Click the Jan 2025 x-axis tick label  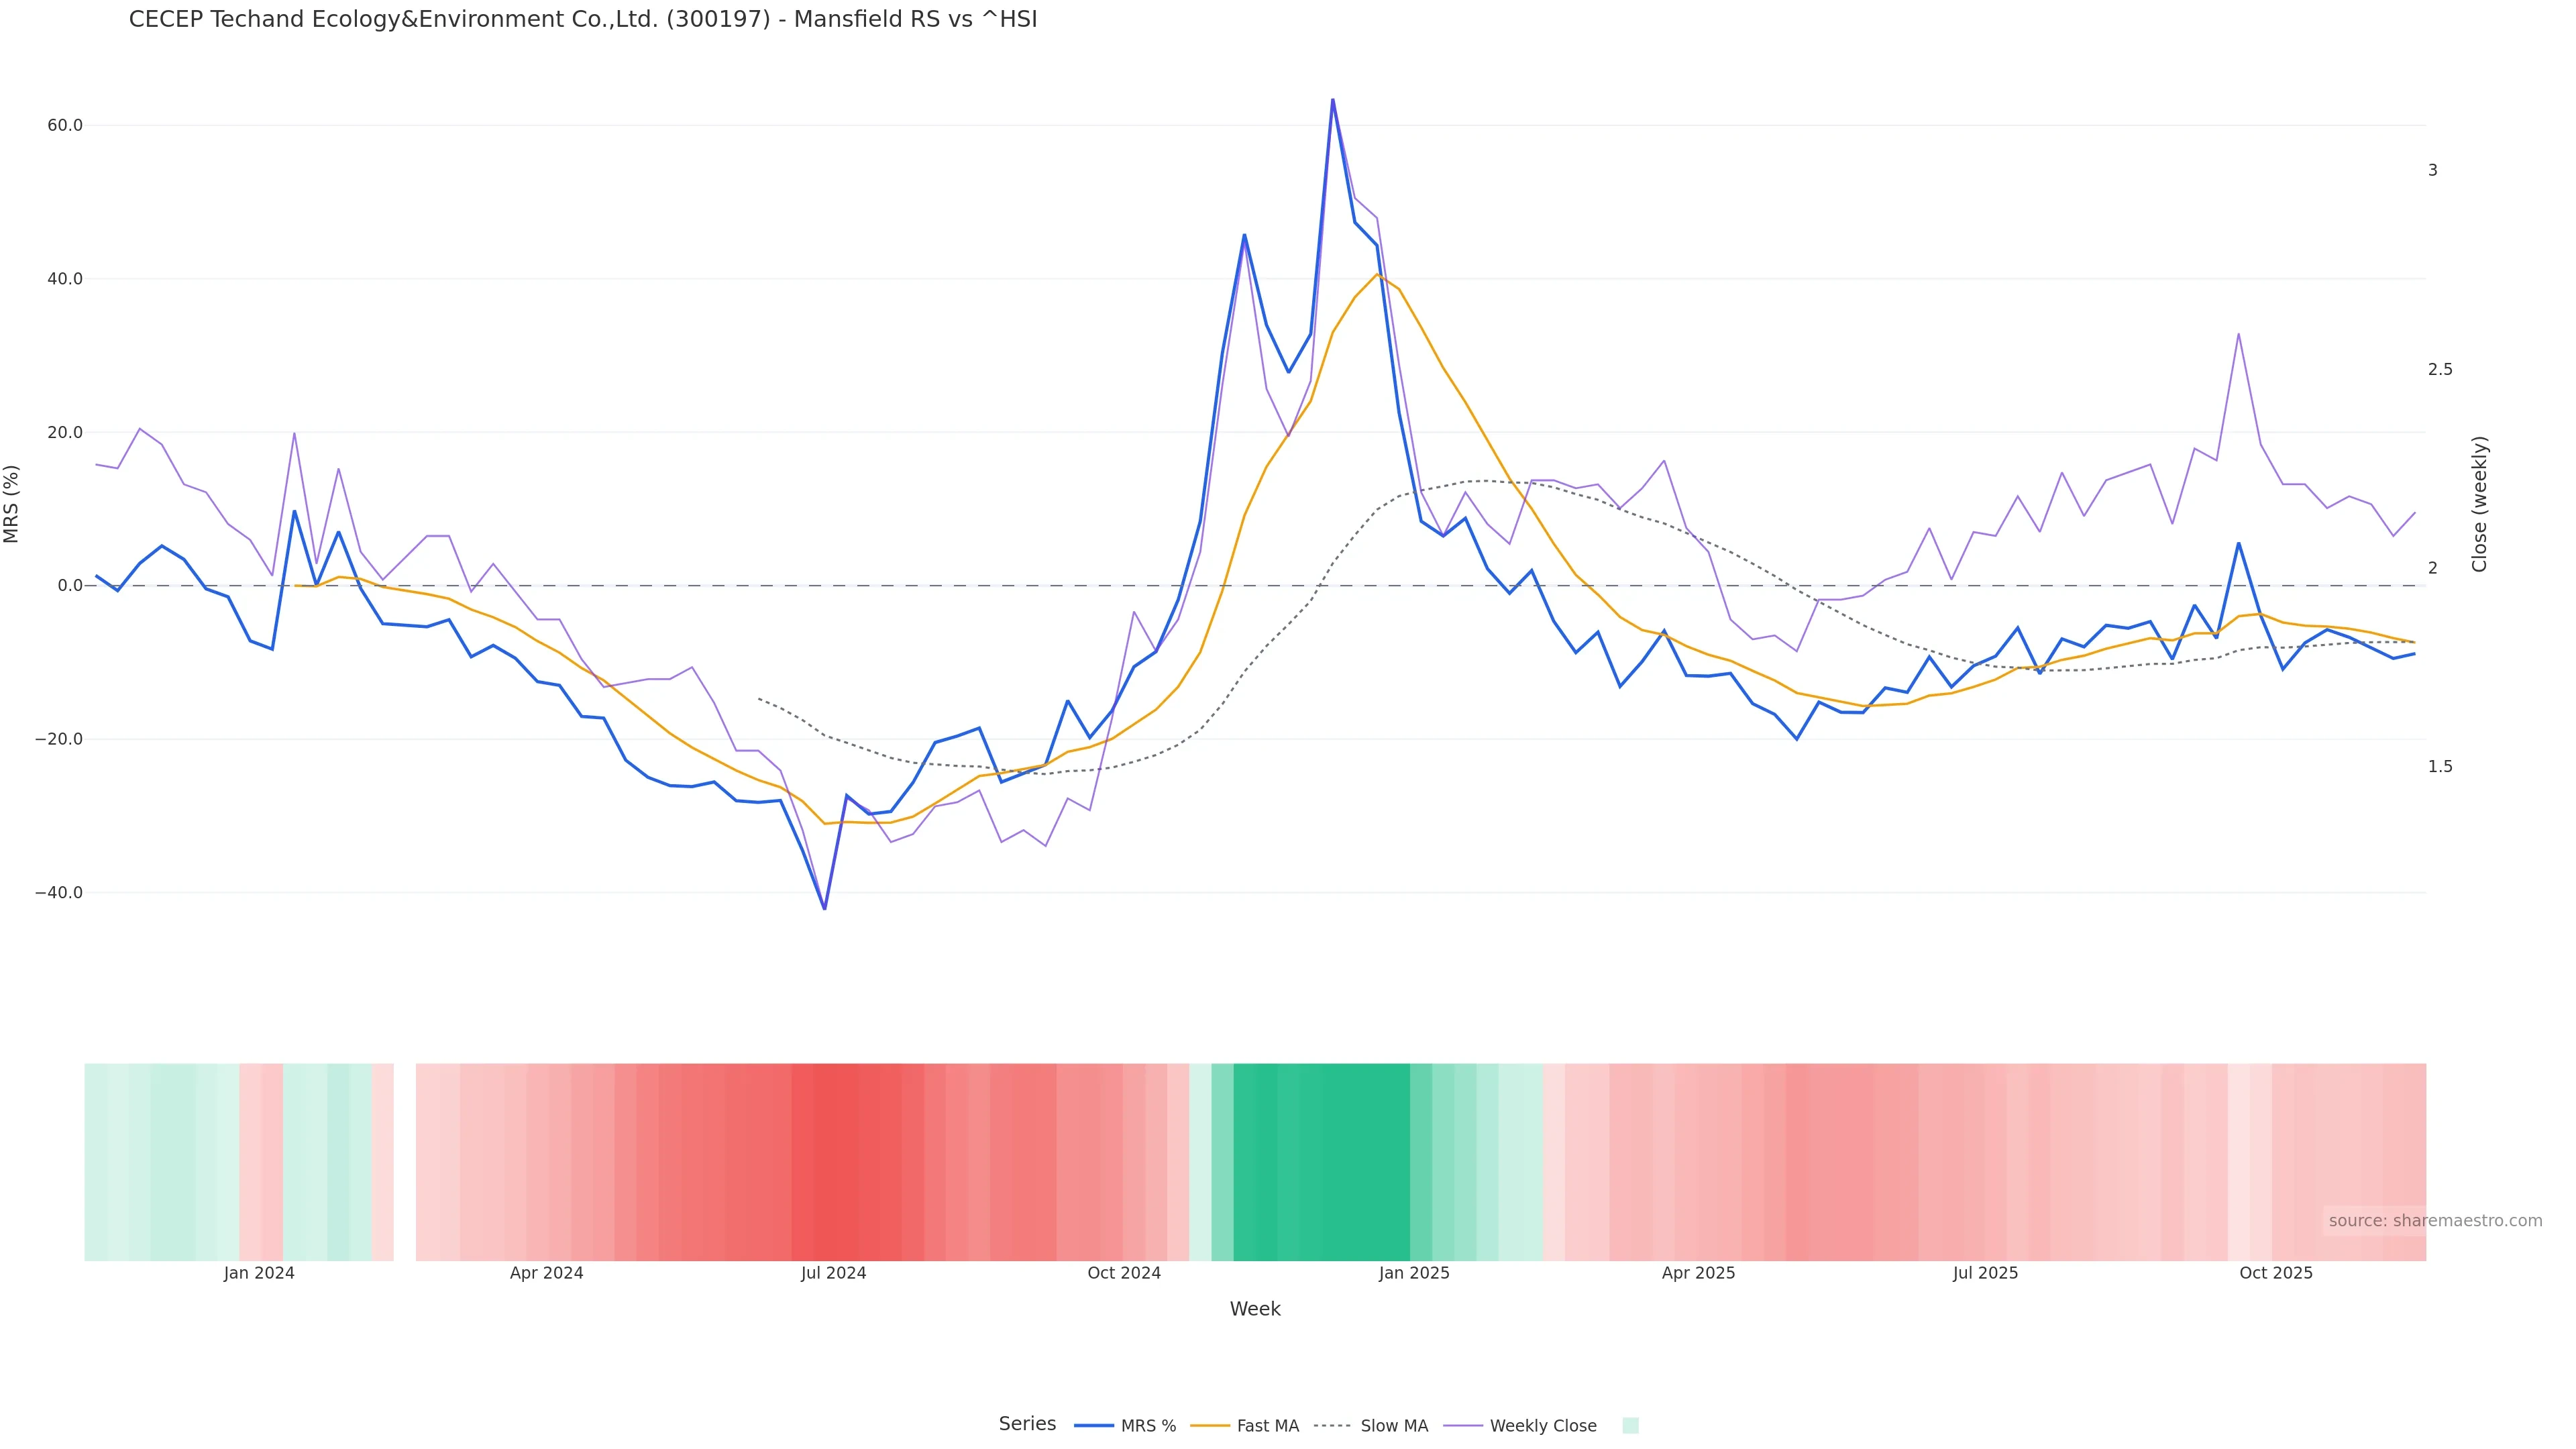click(1413, 1273)
